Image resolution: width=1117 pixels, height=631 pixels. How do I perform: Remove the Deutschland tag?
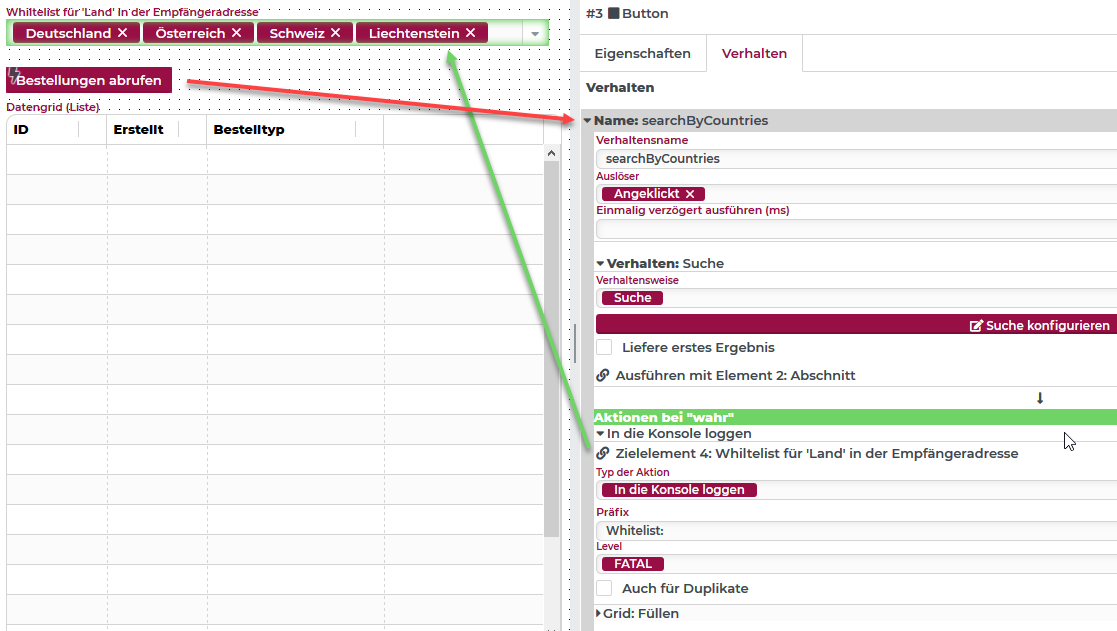pos(122,33)
